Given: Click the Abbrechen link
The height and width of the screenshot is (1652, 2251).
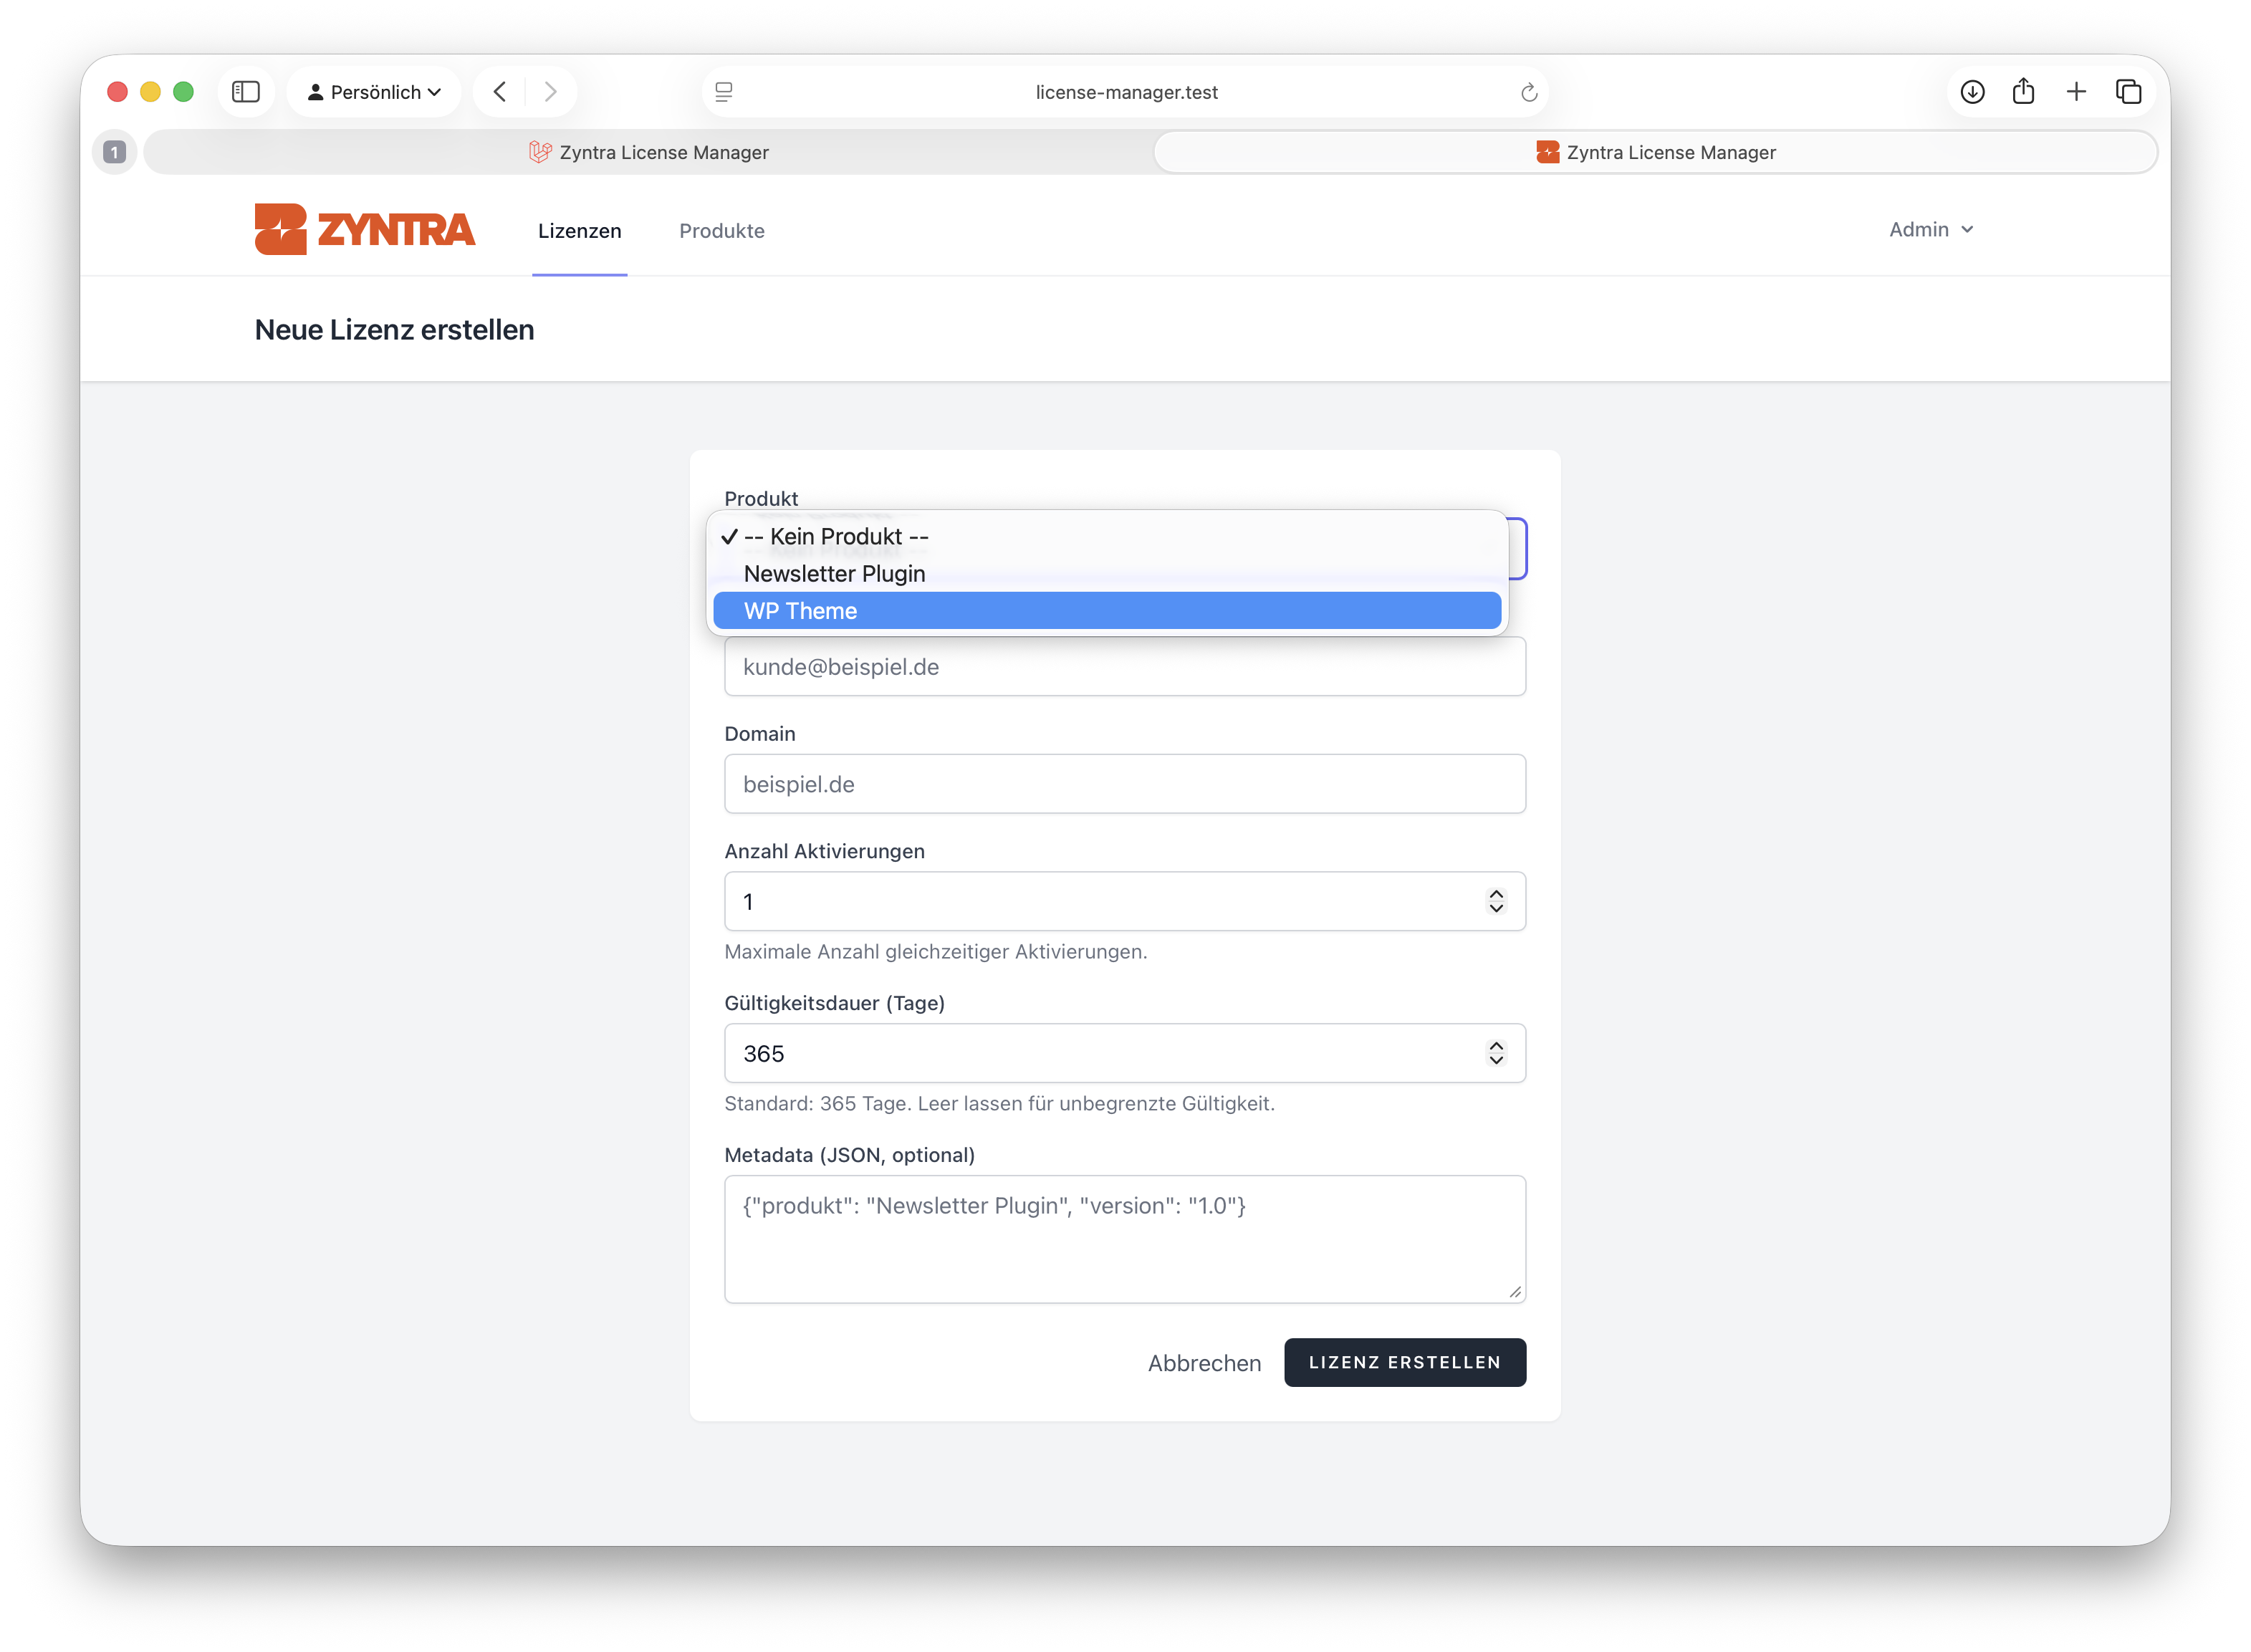Looking at the screenshot, I should [x=1204, y=1363].
